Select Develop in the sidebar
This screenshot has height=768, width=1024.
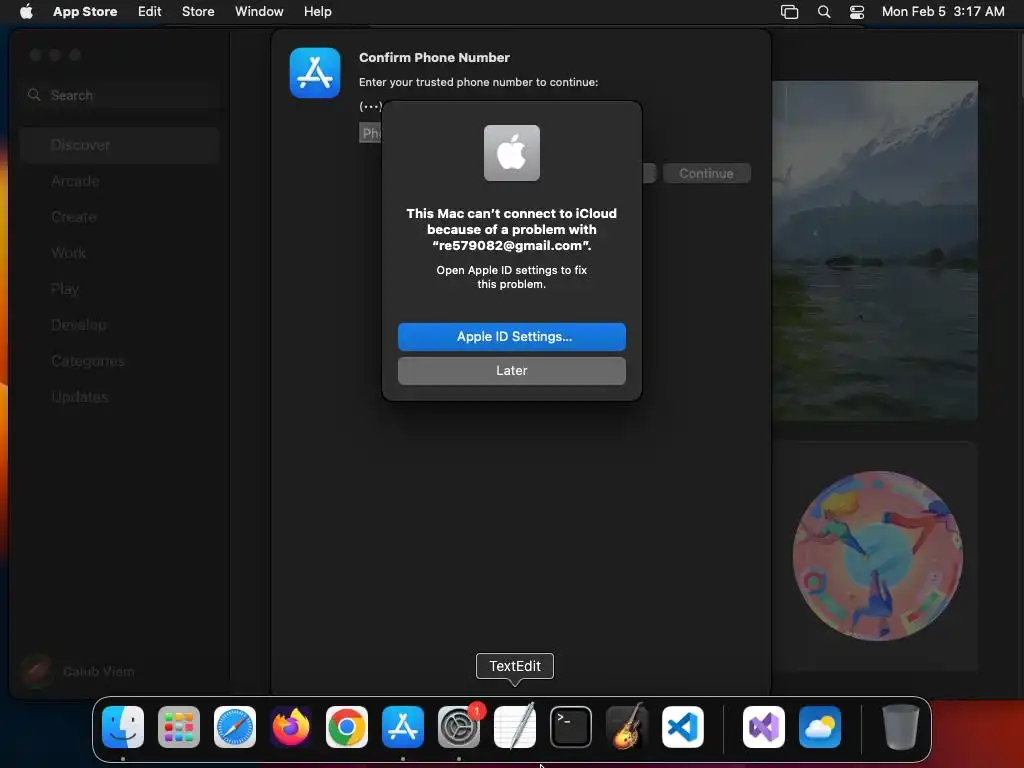(x=120, y=325)
